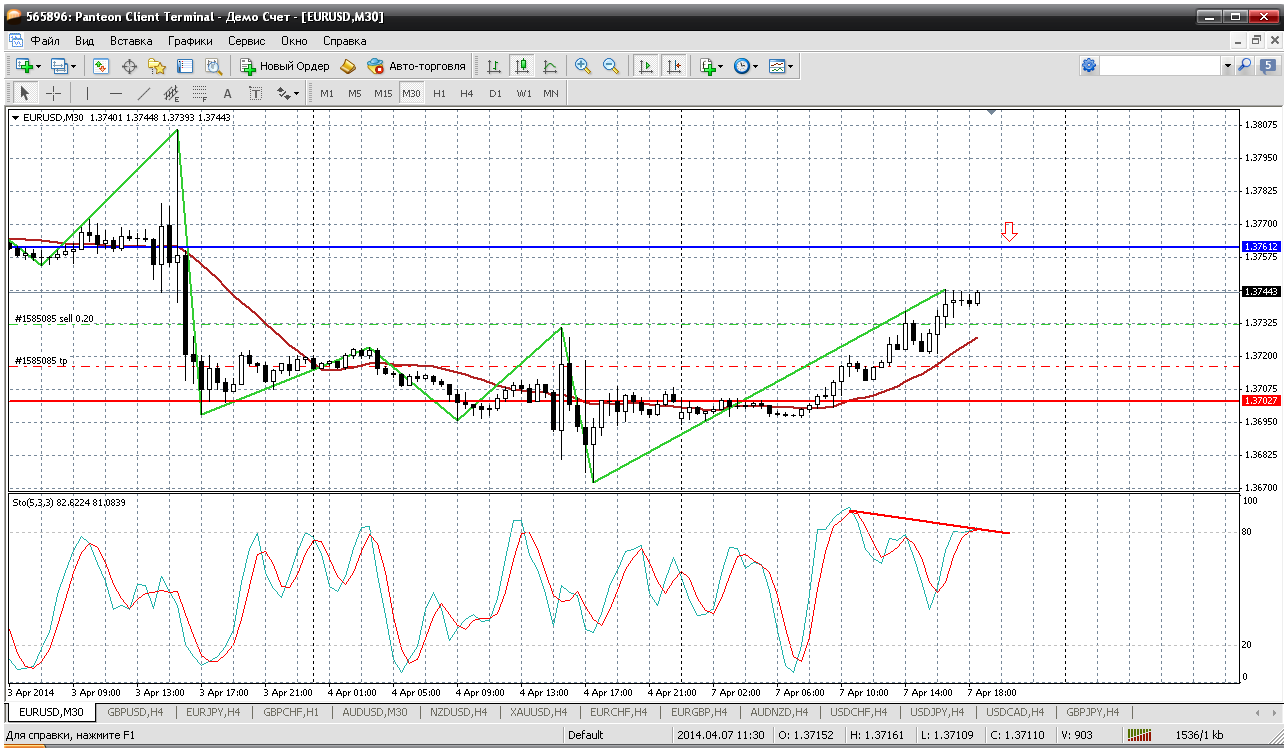1288x748 pixels.
Task: Draw a trendline
Action: coord(143,93)
